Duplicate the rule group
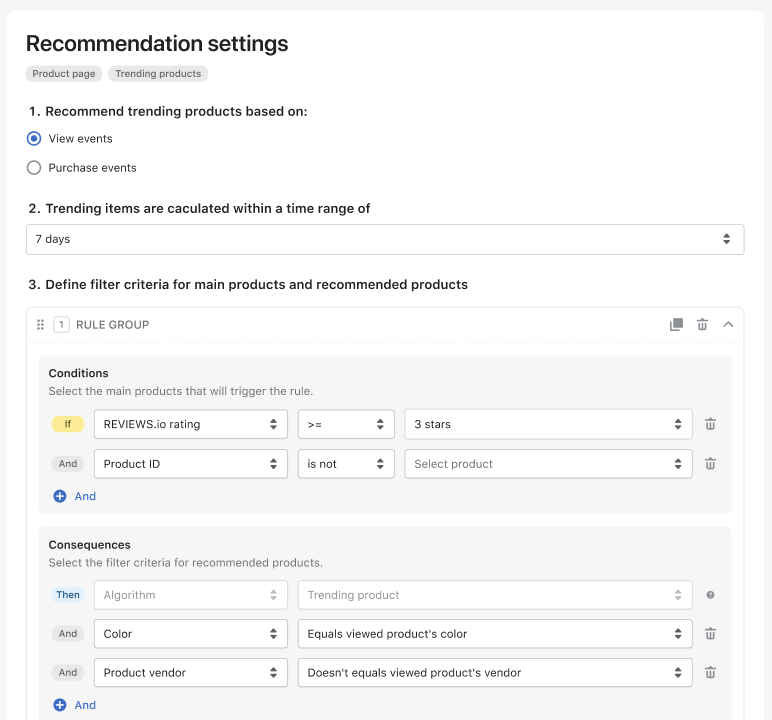The width and height of the screenshot is (772, 720). coord(676,325)
